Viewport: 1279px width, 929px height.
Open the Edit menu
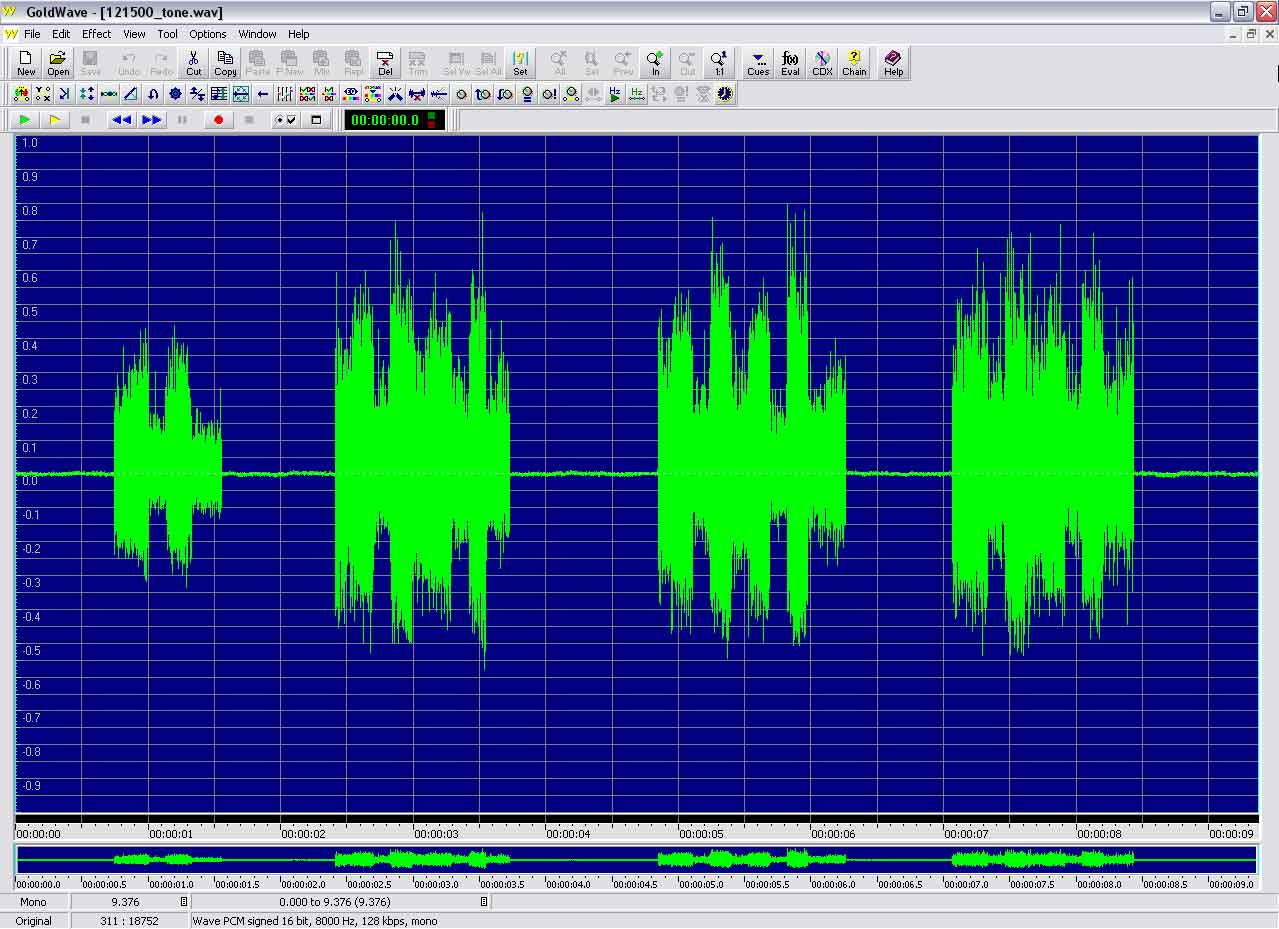pyautogui.click(x=61, y=34)
